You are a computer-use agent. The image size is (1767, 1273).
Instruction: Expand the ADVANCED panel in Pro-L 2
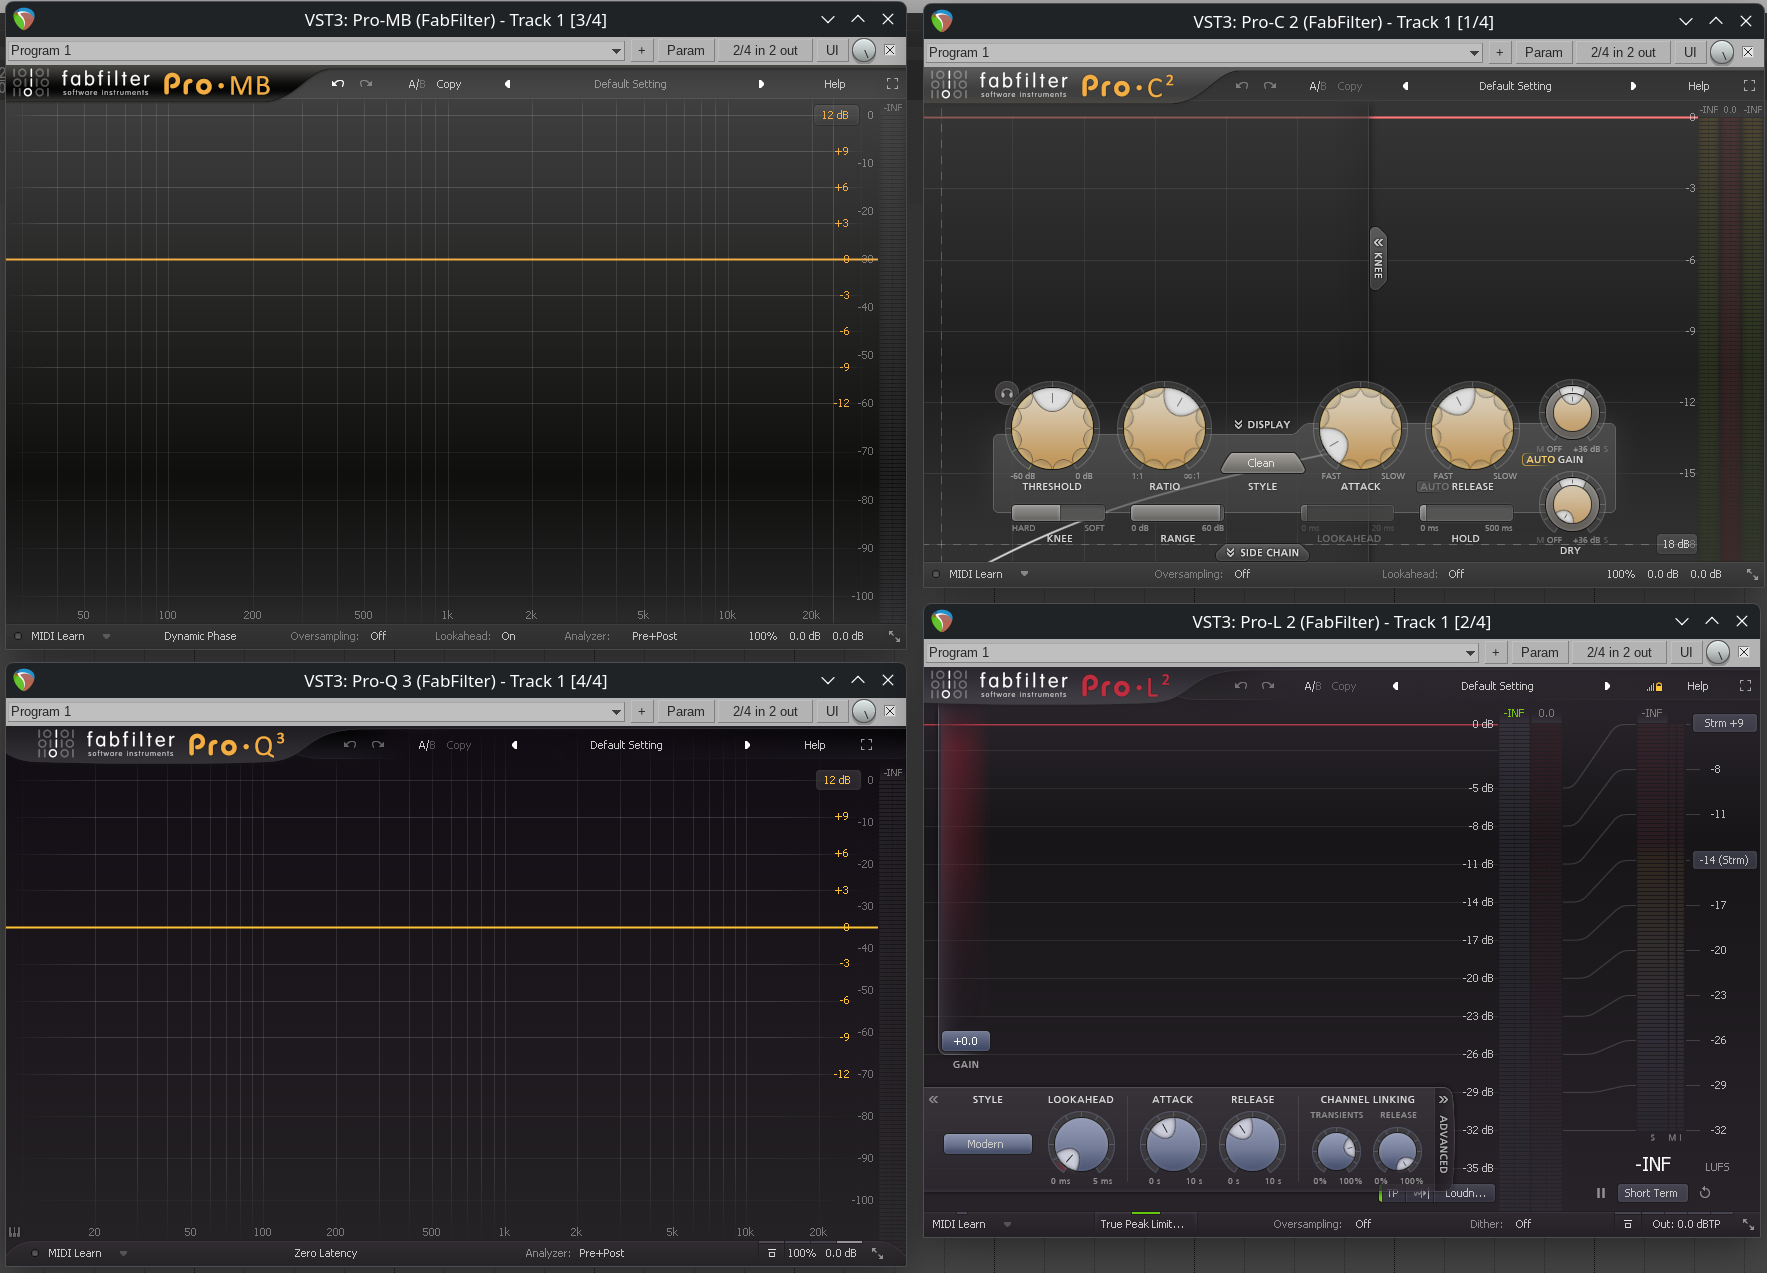tap(1443, 1133)
